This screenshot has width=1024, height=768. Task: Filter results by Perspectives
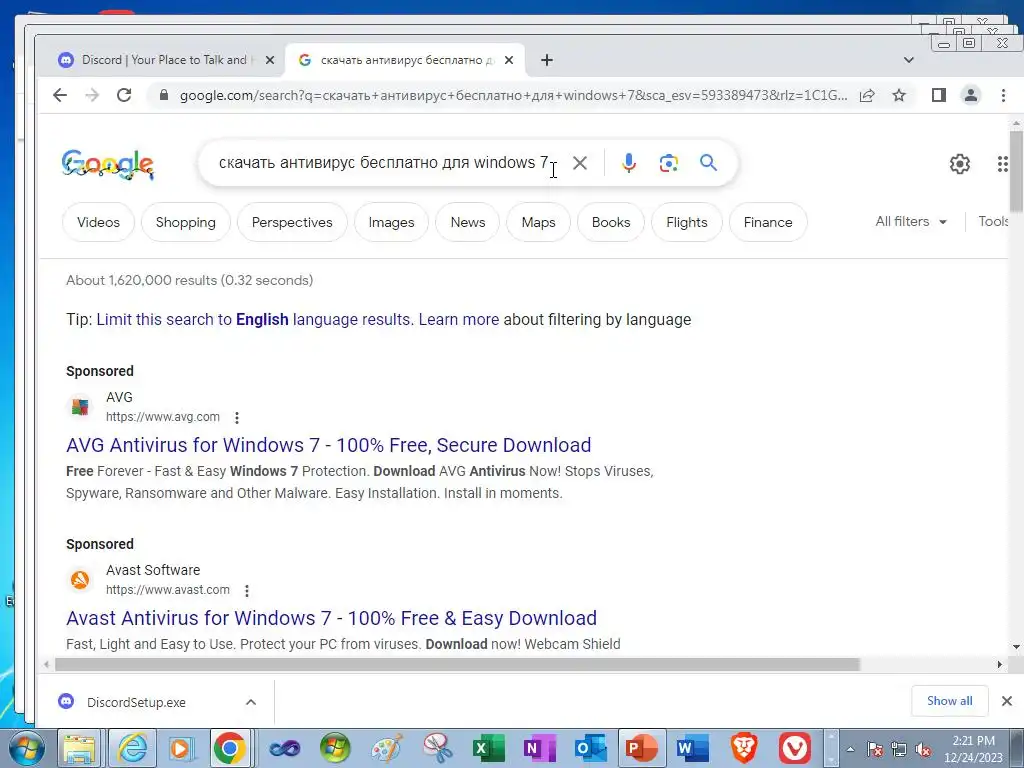(x=292, y=222)
